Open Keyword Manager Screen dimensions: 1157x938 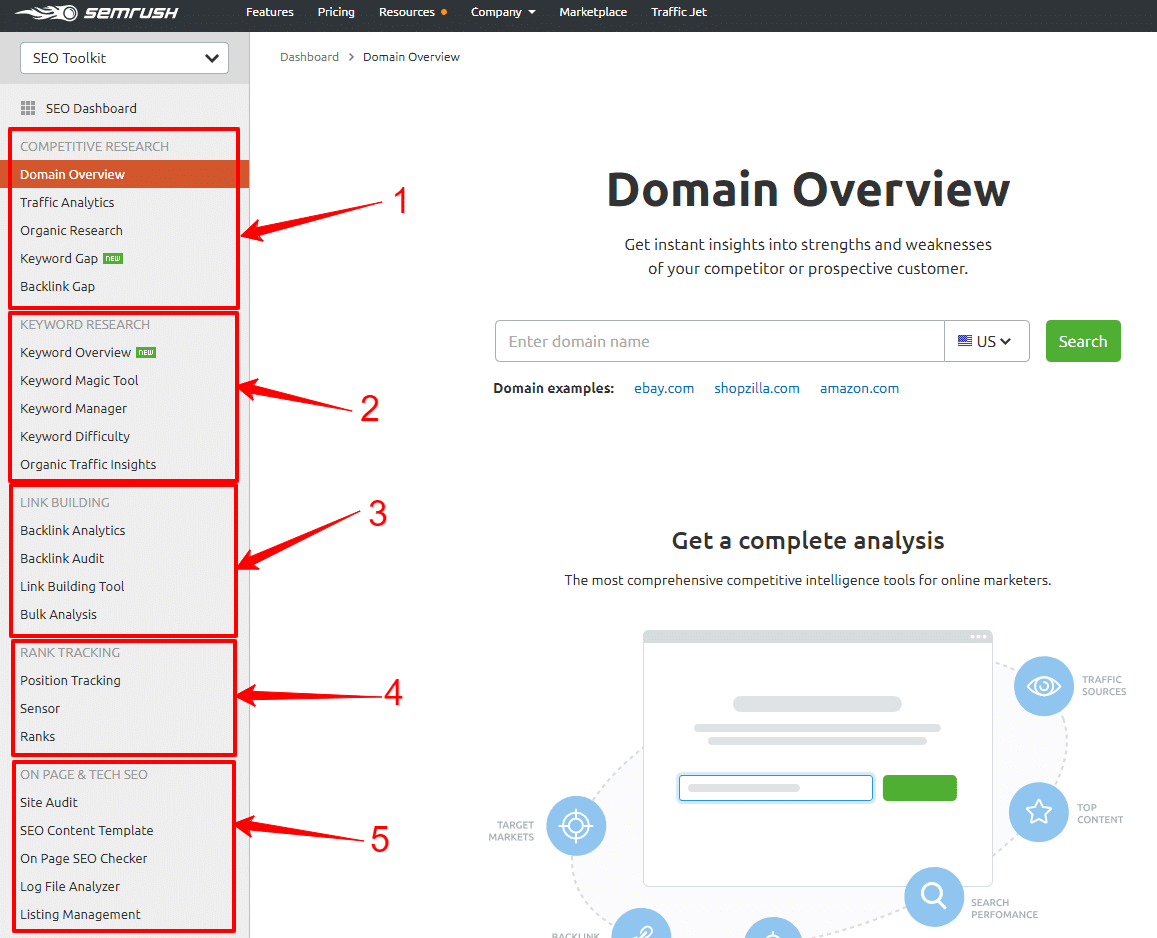click(73, 409)
